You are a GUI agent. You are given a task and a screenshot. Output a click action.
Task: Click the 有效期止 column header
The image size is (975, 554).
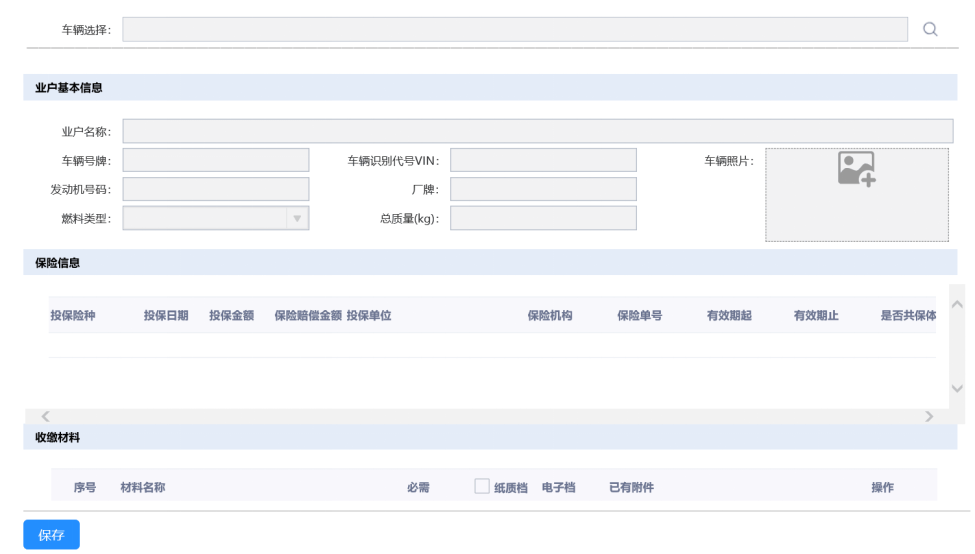point(816,316)
